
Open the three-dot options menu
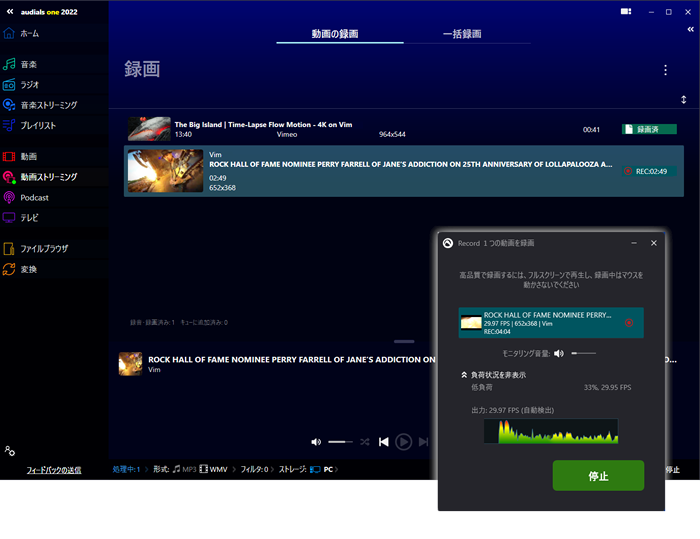tap(665, 70)
